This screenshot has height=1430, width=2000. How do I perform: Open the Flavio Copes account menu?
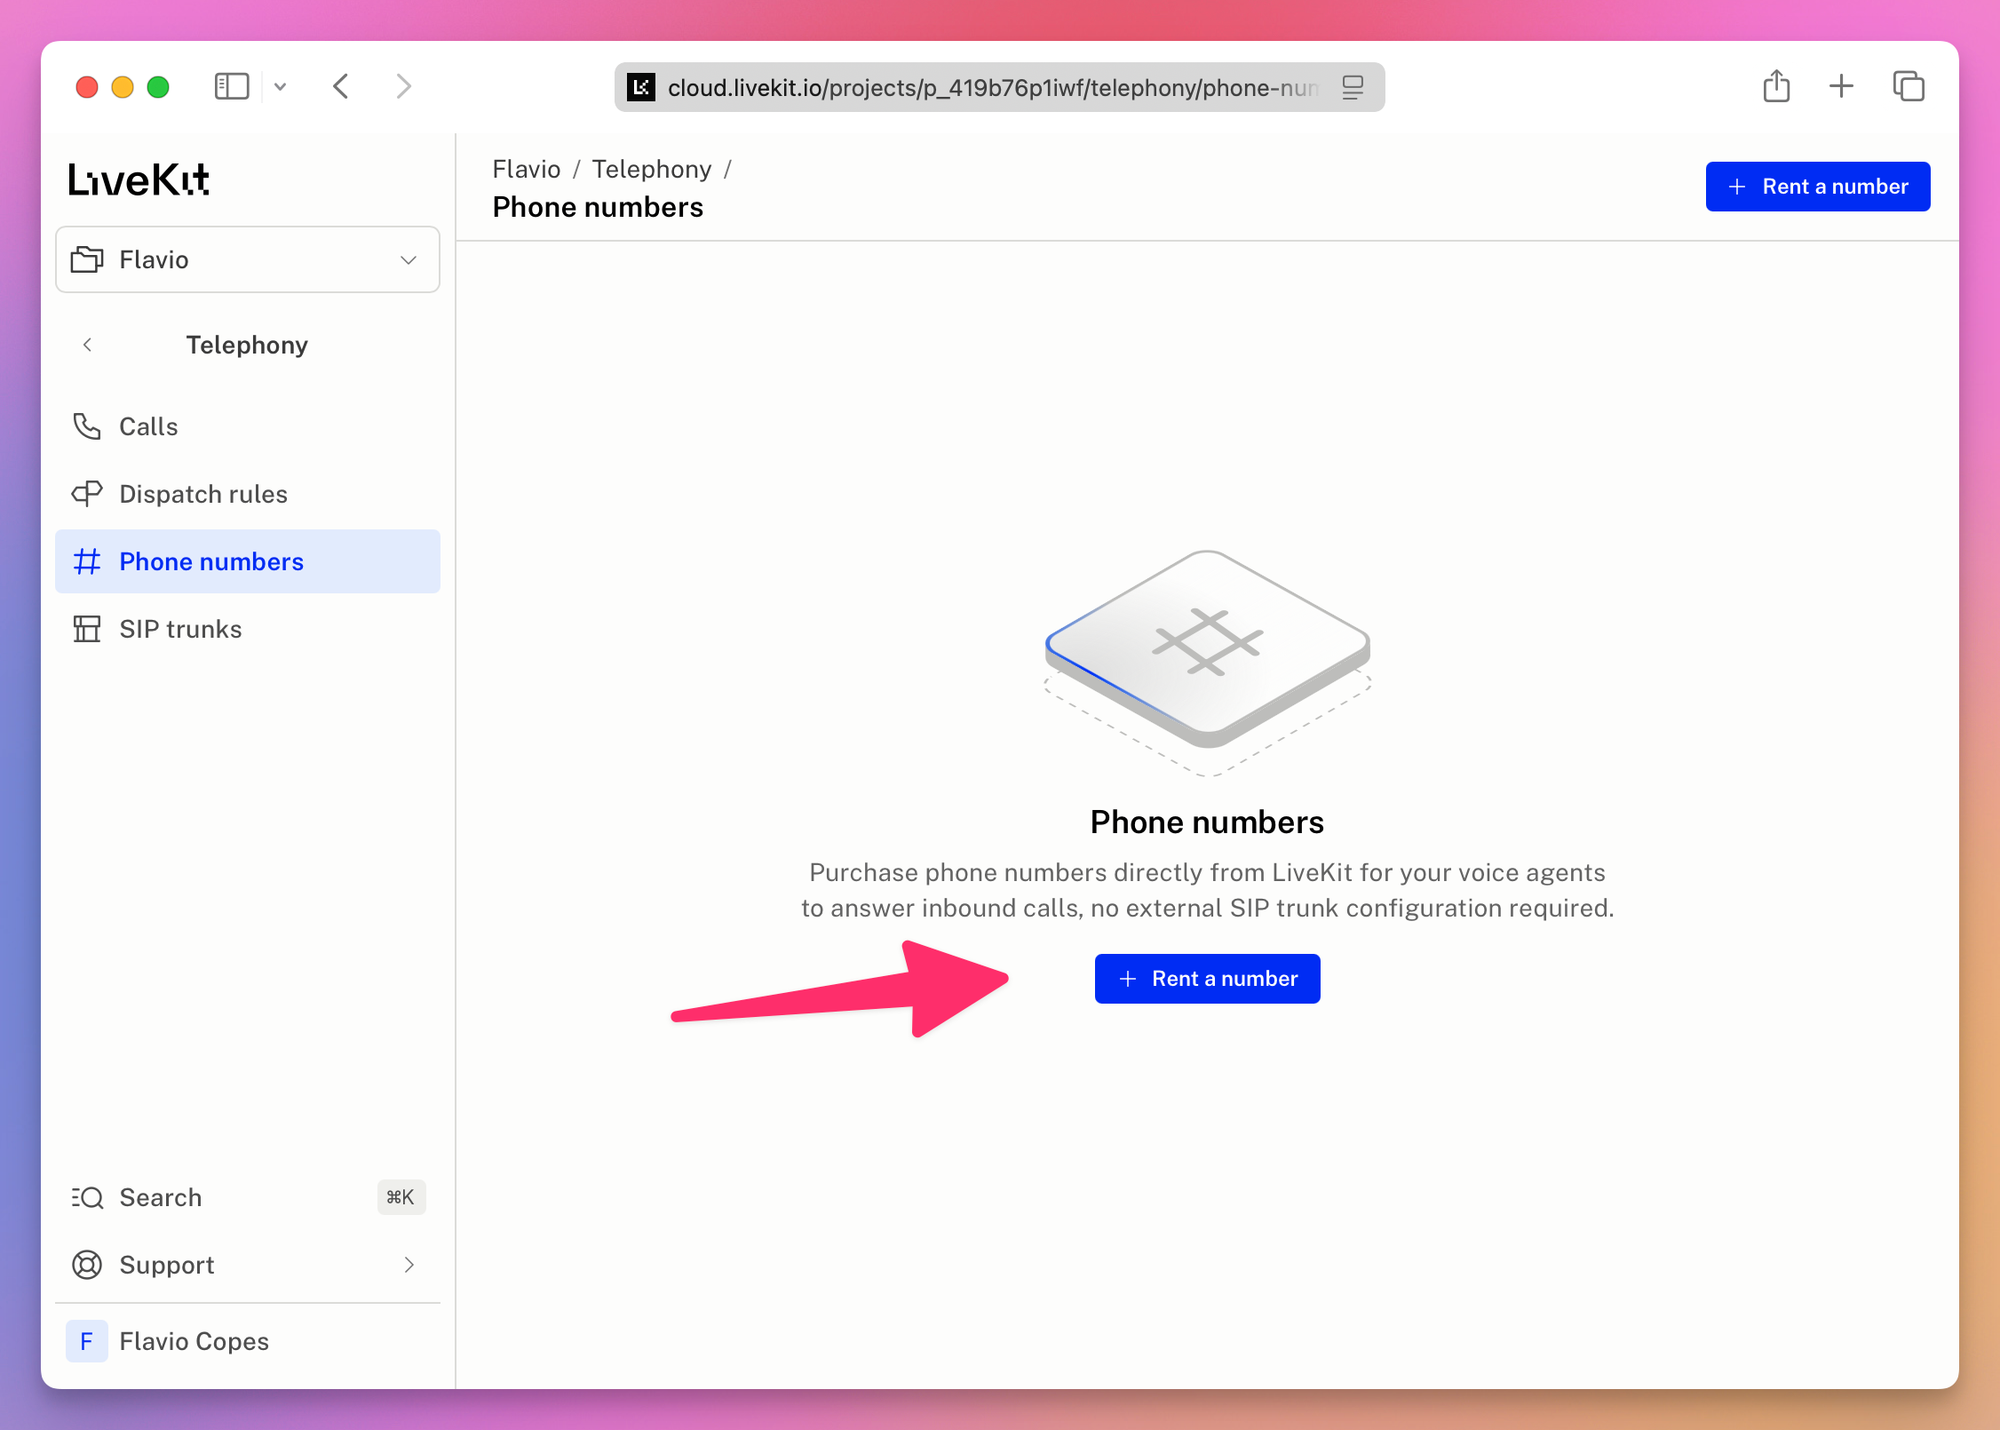[x=247, y=1341]
